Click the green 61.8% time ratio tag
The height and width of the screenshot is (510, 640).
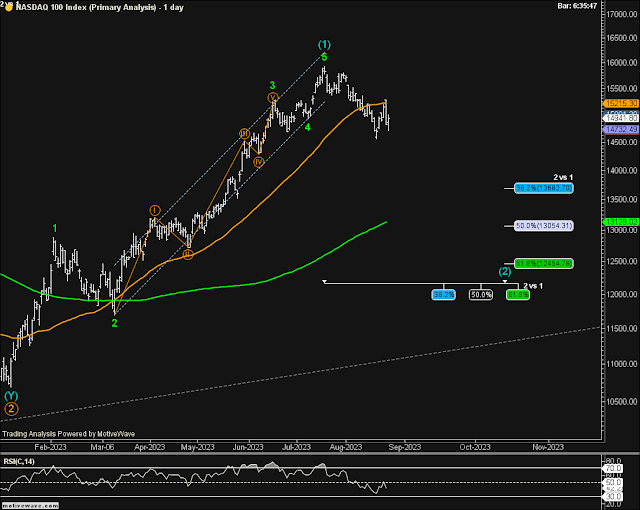point(518,295)
